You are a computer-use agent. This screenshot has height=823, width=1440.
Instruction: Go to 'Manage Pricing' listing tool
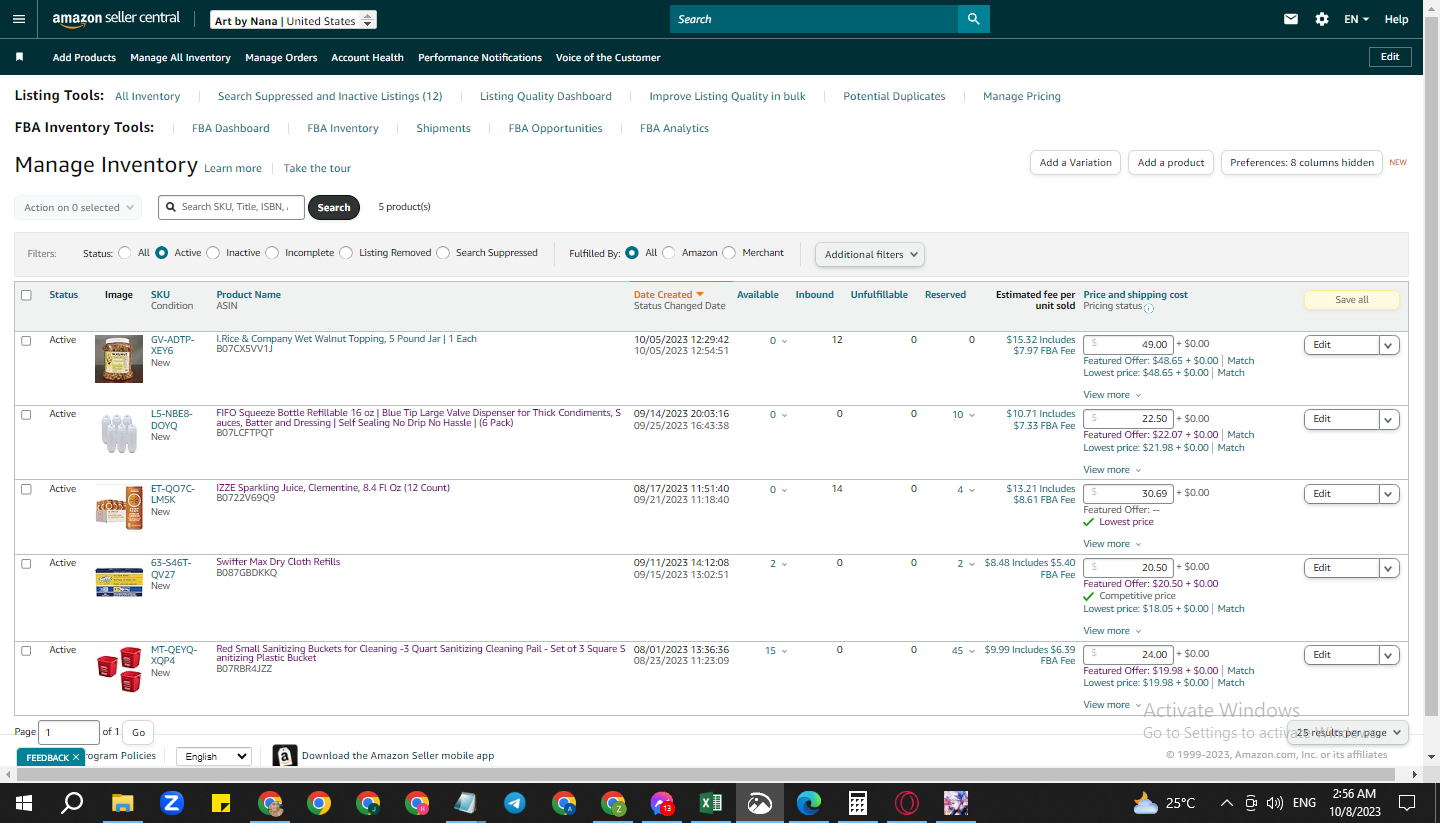pos(1022,96)
